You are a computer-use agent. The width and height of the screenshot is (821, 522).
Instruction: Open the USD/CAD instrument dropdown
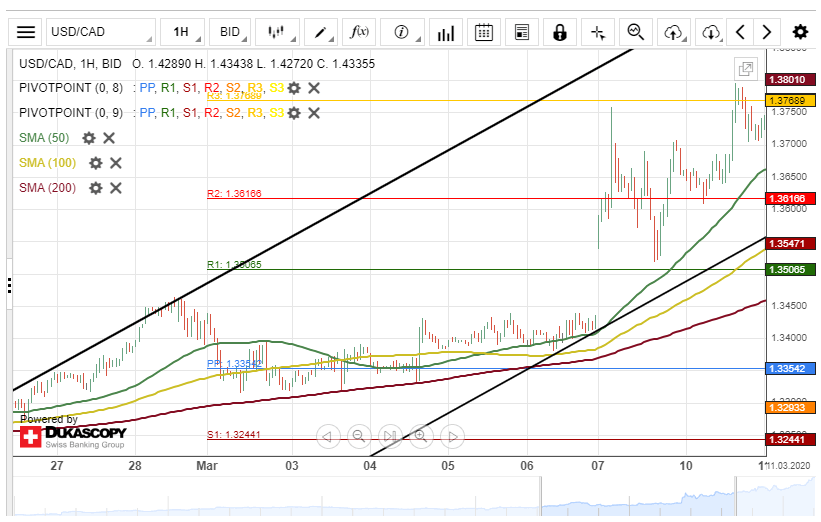[101, 32]
